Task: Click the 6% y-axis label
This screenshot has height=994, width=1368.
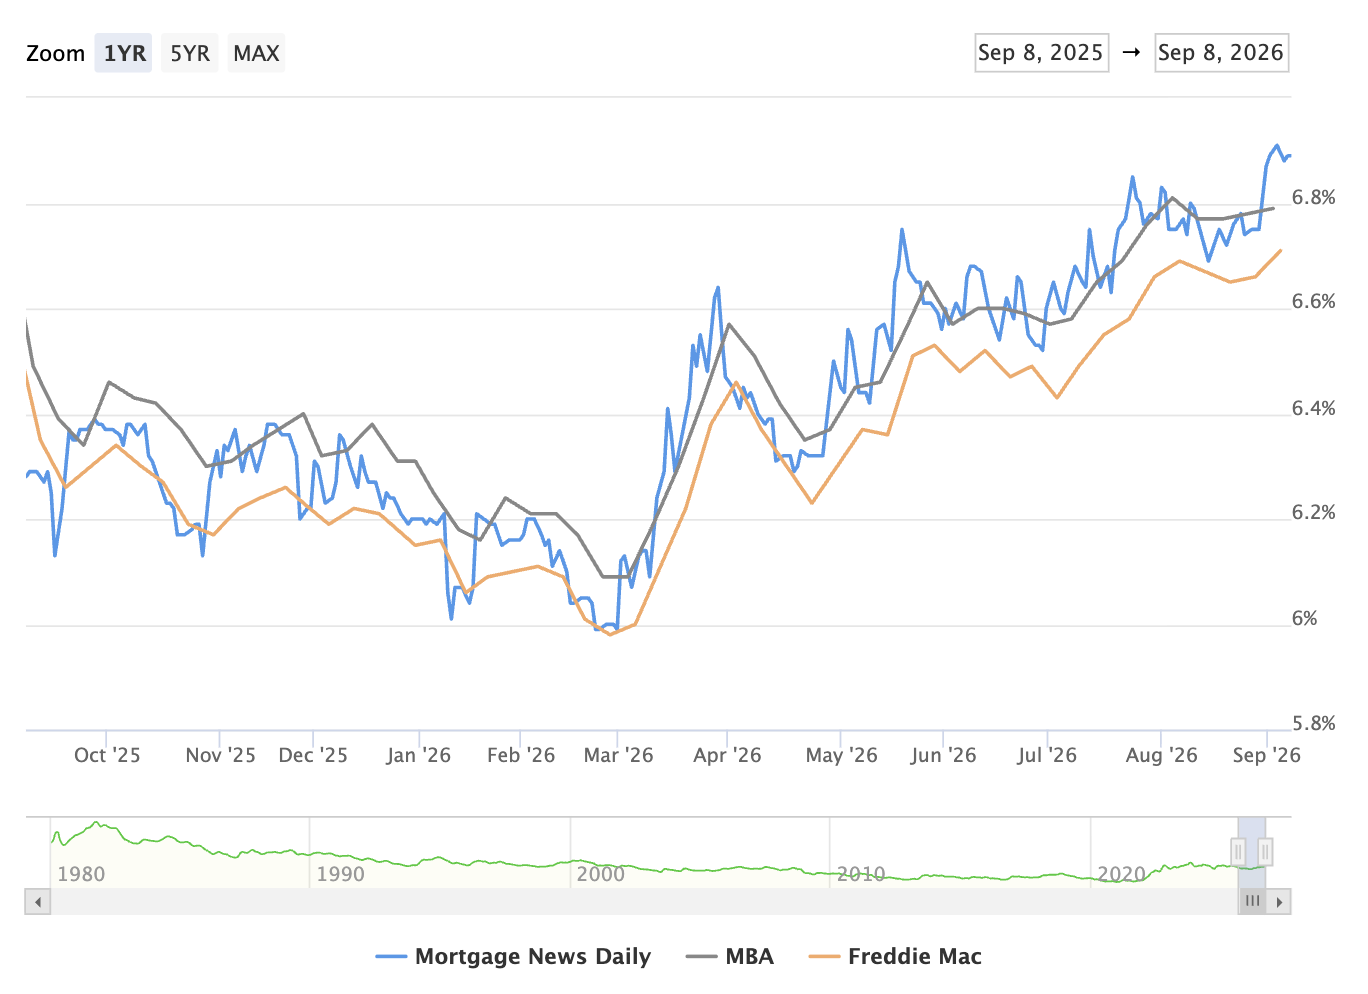Action: tap(1304, 618)
